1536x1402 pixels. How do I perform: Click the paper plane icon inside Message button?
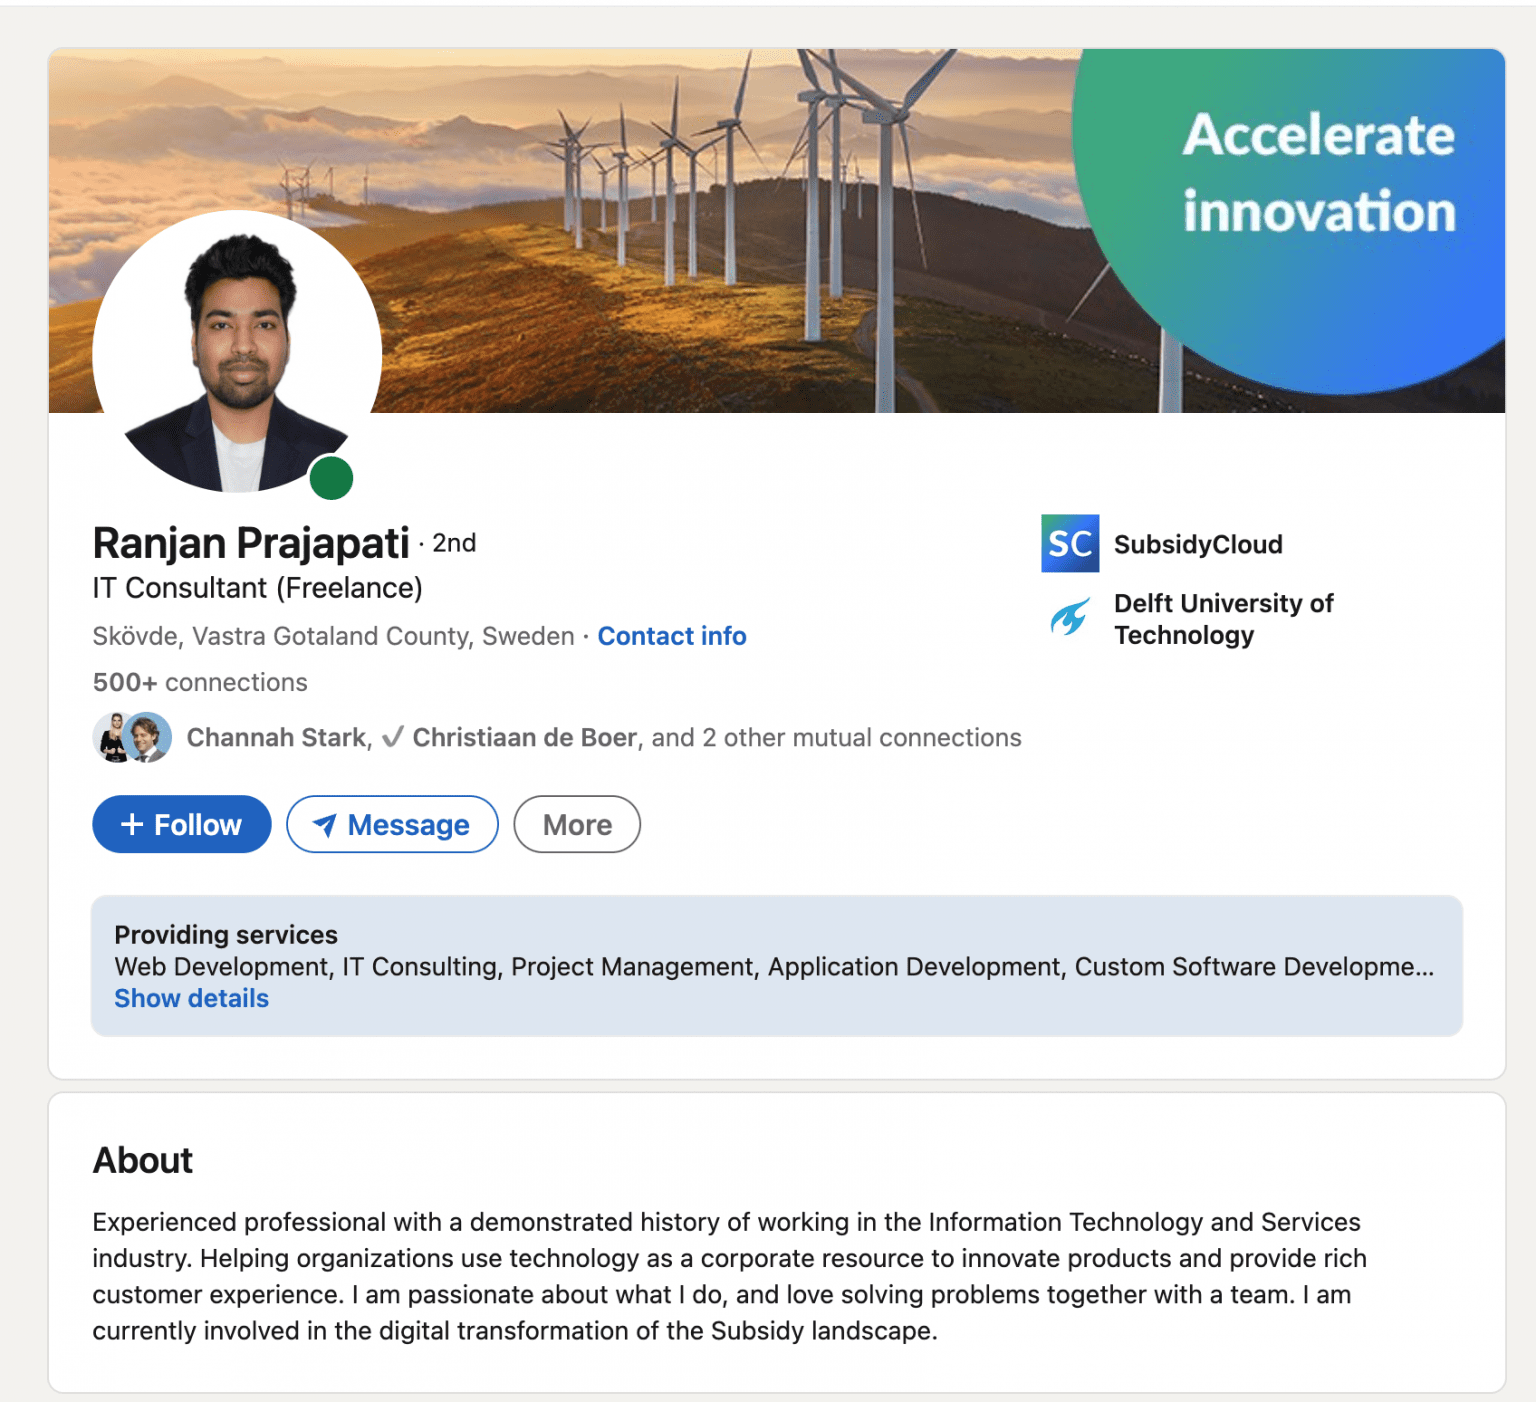pos(326,825)
